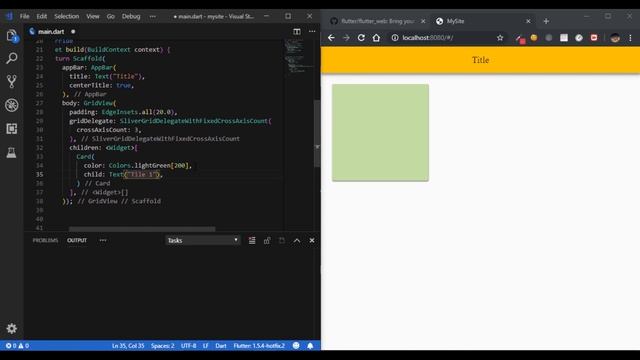Click the crossAxisCount line in code
The image size is (640, 360).
(109, 130)
